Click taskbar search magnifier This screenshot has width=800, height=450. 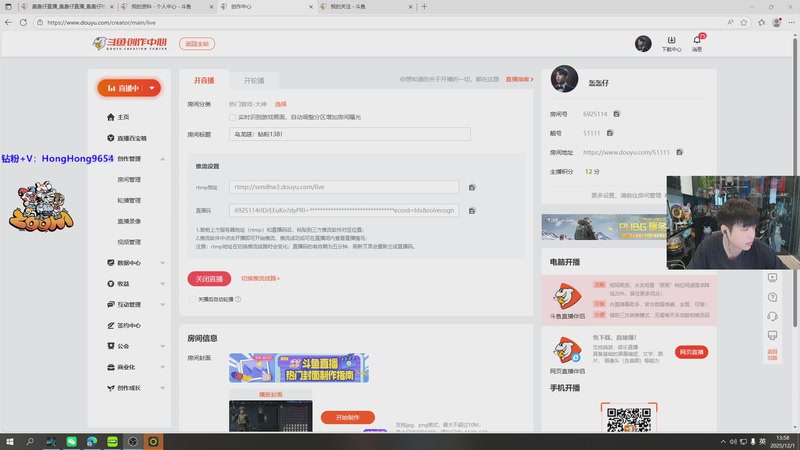pyautogui.click(x=30, y=441)
